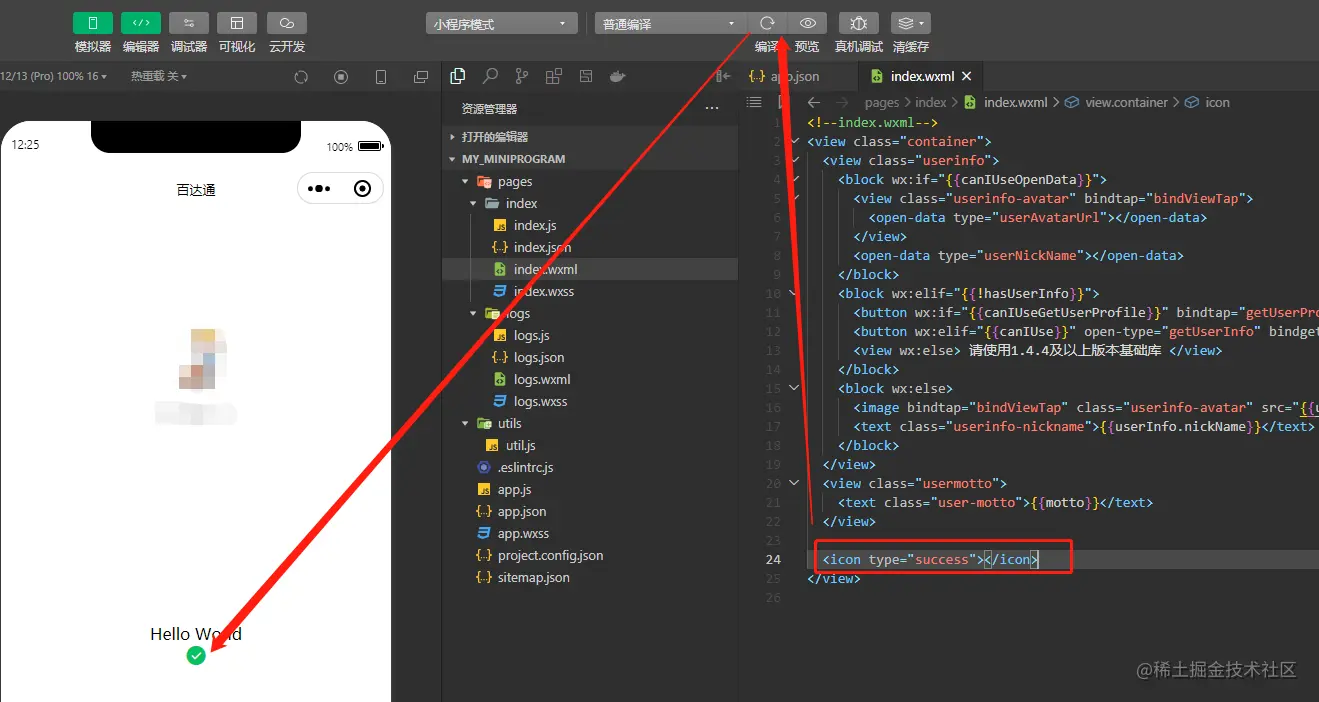Screen dimensions: 1319x702
Task: Open the 清缓存 clear cache dropdown
Action: (910, 23)
